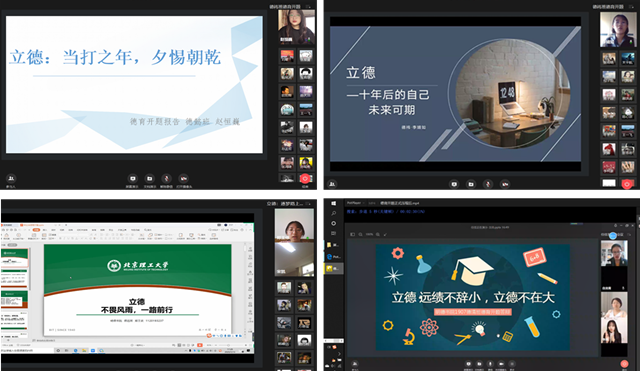640x371 pixels.
Task: Zoom out the 远绩不辞小 slide viewer
Action: point(361,234)
